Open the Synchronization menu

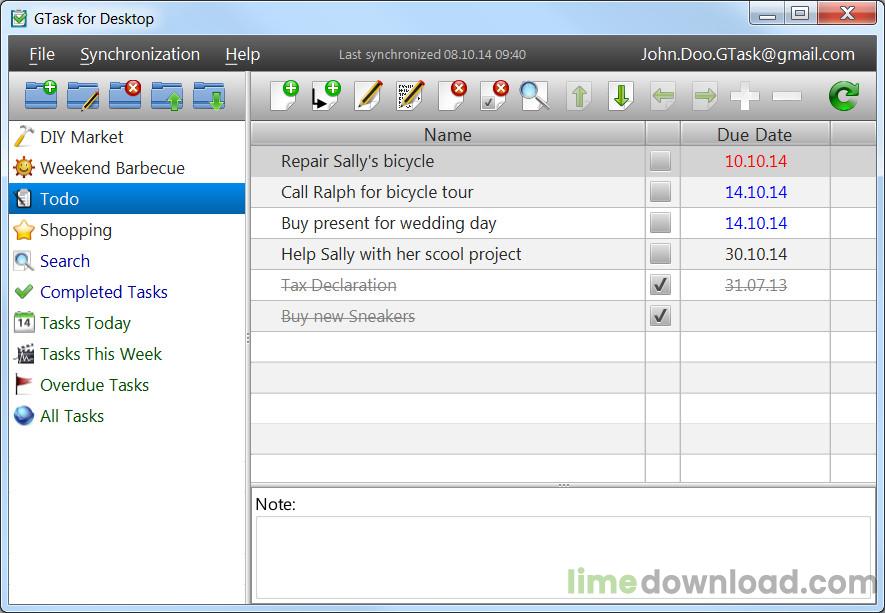(x=140, y=54)
